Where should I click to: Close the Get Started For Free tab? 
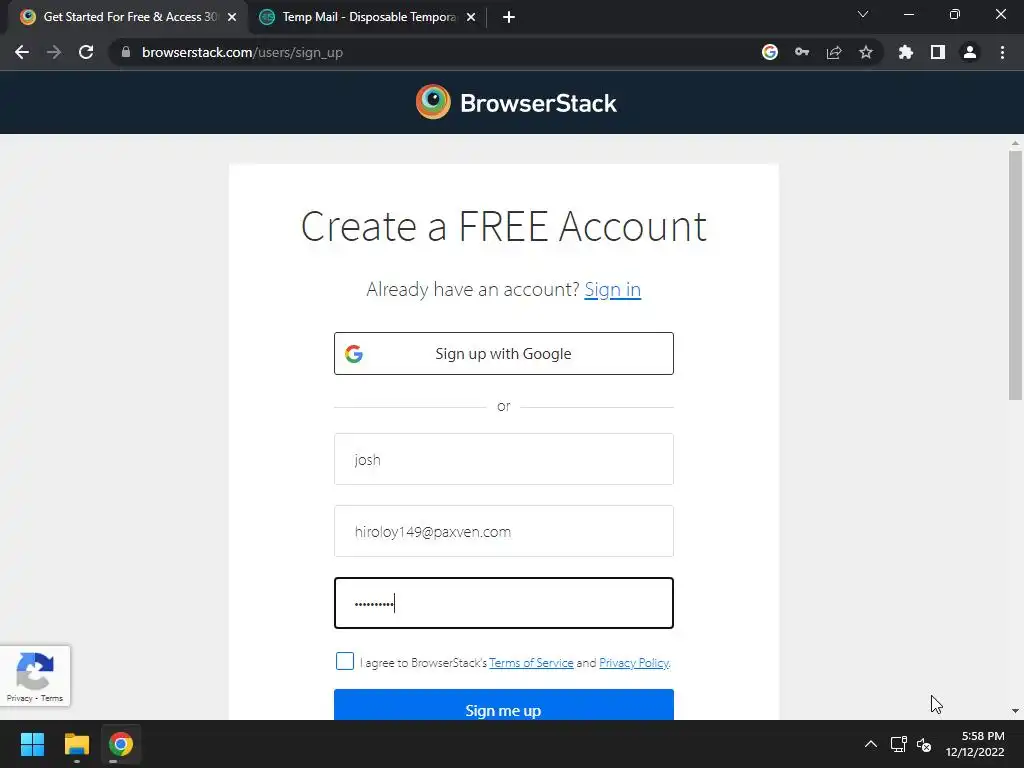pos(232,17)
